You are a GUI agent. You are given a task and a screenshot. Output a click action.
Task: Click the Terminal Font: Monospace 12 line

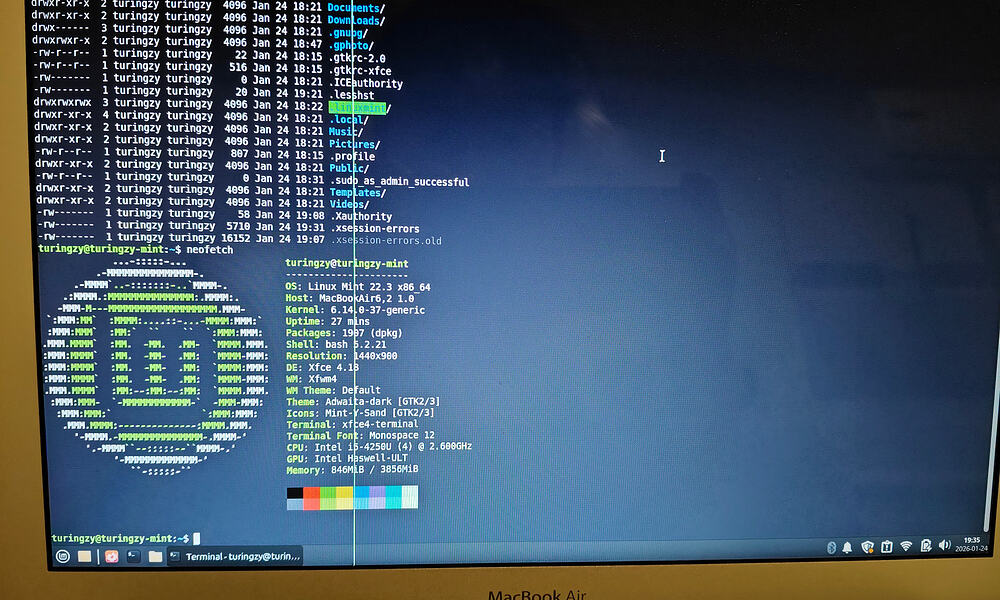[x=360, y=435]
